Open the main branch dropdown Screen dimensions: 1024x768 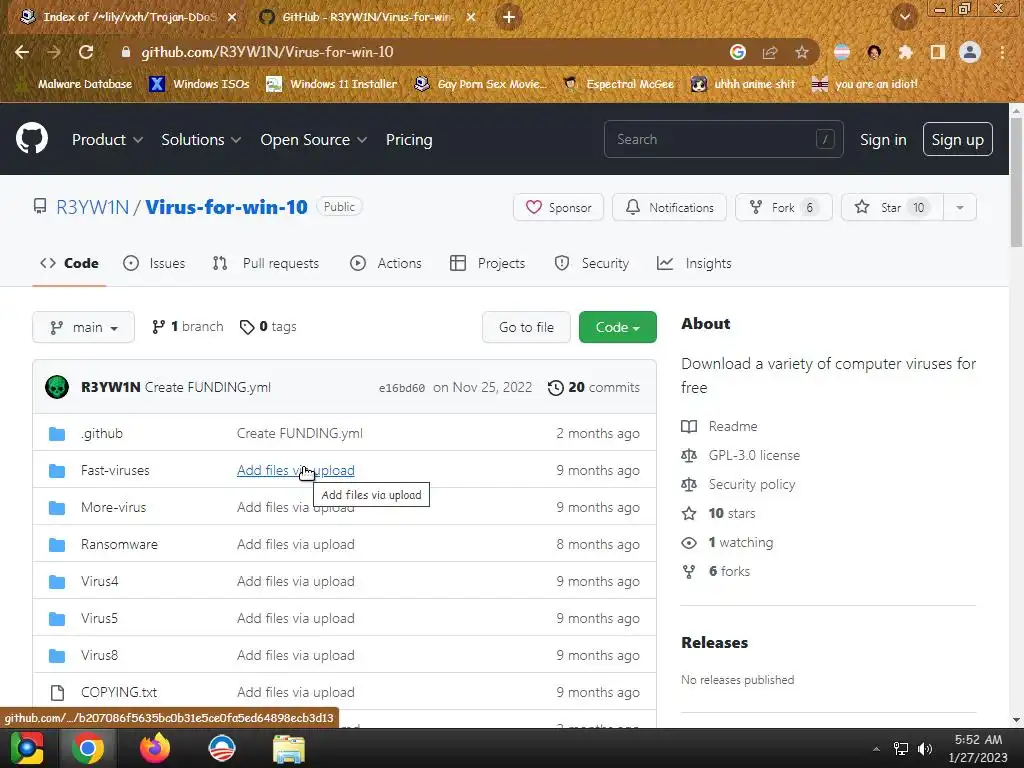click(84, 327)
